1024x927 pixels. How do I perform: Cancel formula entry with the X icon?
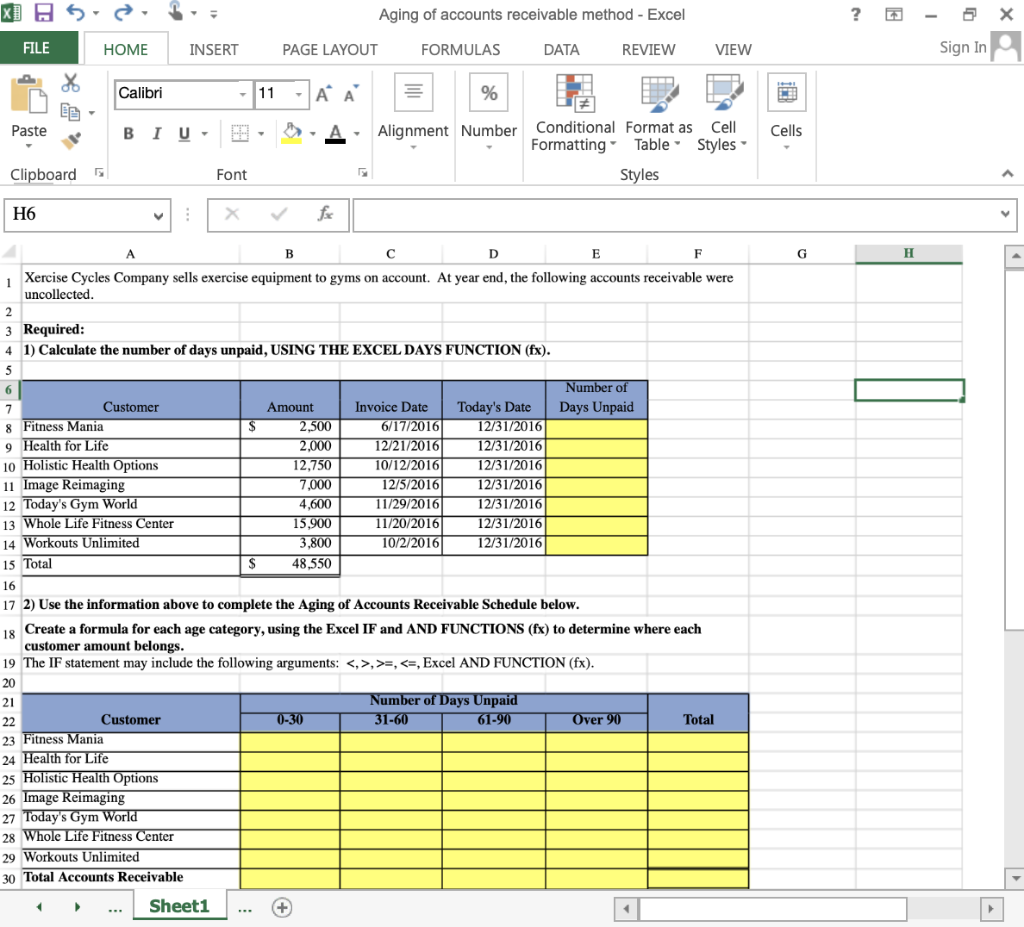(232, 214)
